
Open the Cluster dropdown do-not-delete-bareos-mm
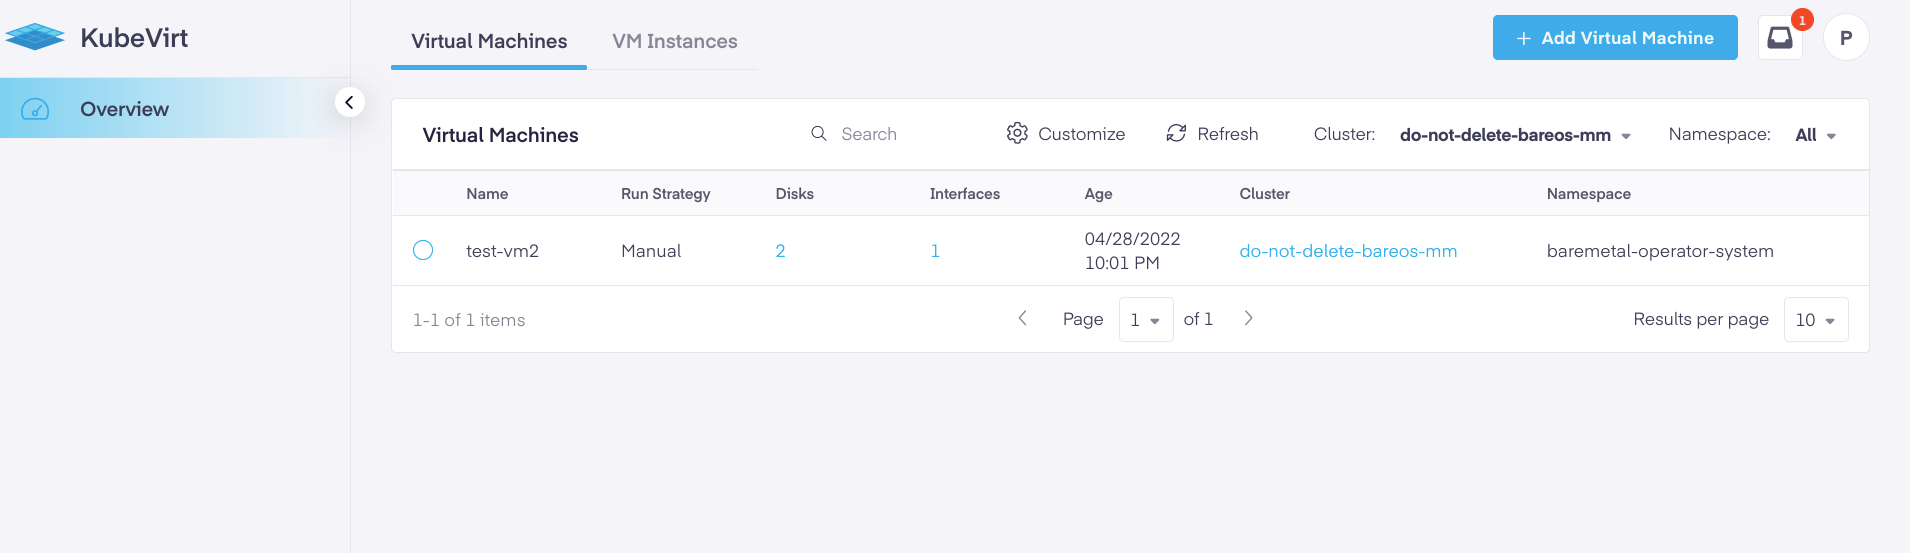pos(1515,135)
